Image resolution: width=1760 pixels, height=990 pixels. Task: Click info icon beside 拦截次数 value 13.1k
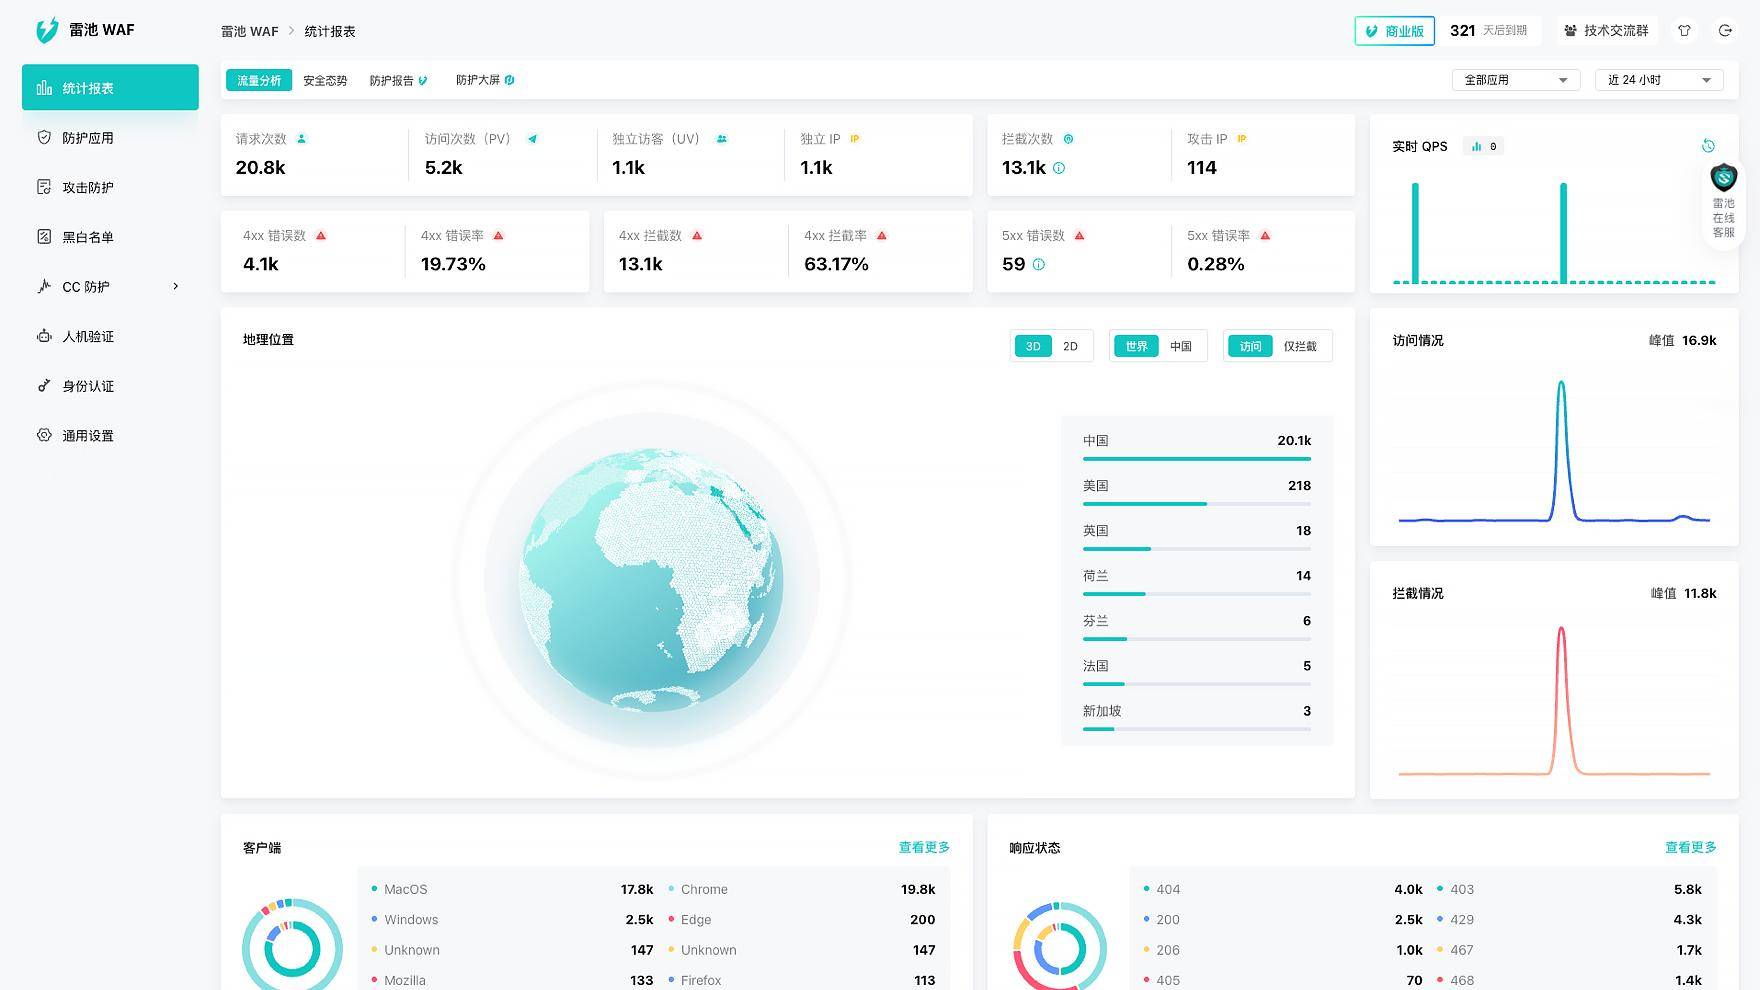pos(1059,168)
